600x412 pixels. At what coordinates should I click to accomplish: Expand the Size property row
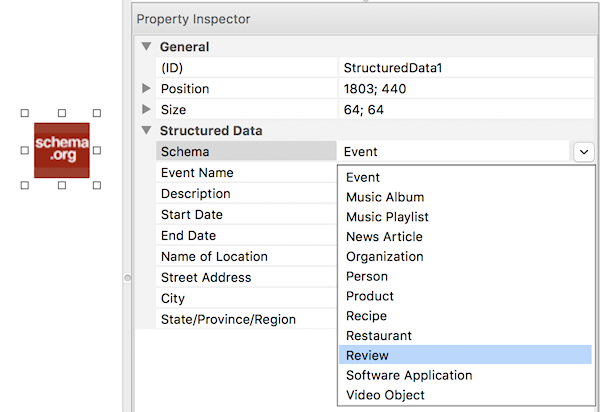click(147, 109)
